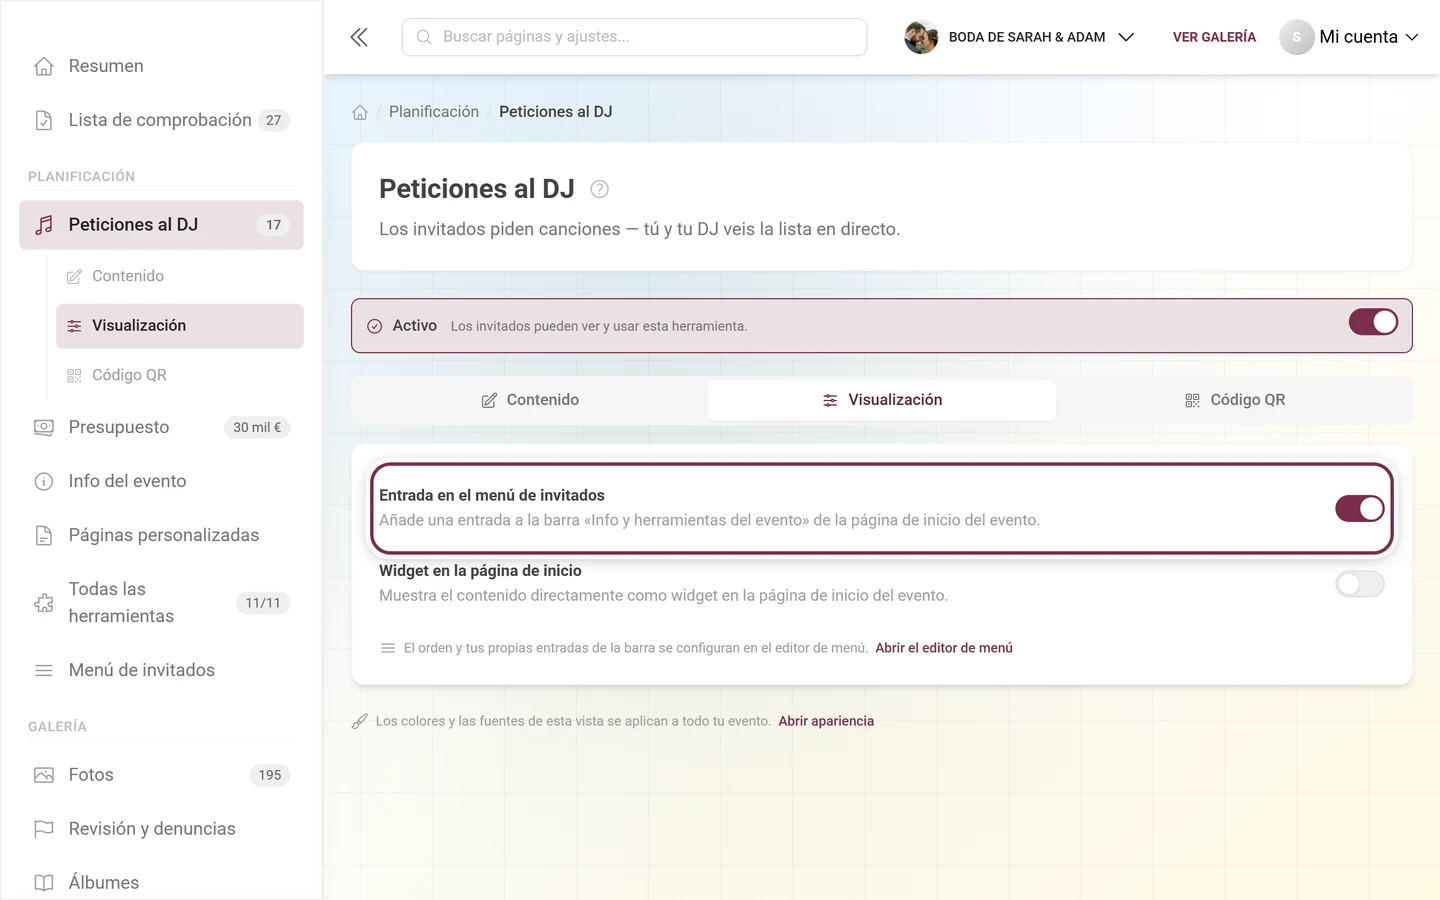Collapse the sidebar with the double-chevron icon
The image size is (1440, 900).
pos(359,37)
